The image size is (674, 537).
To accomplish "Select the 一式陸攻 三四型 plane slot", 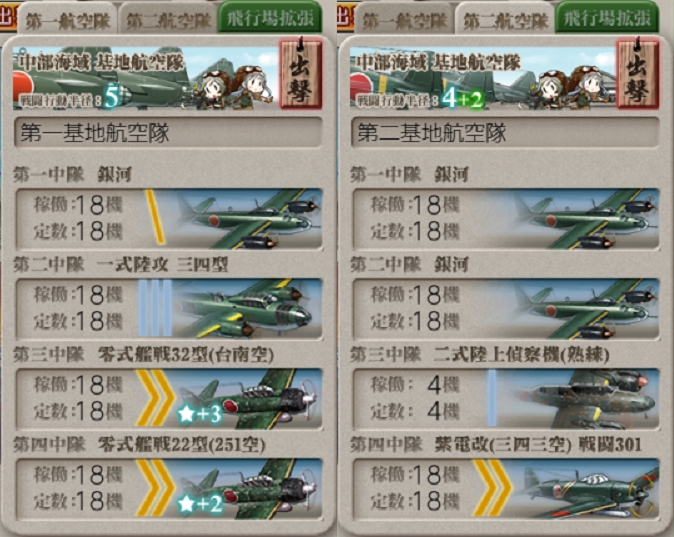I will coord(169,309).
